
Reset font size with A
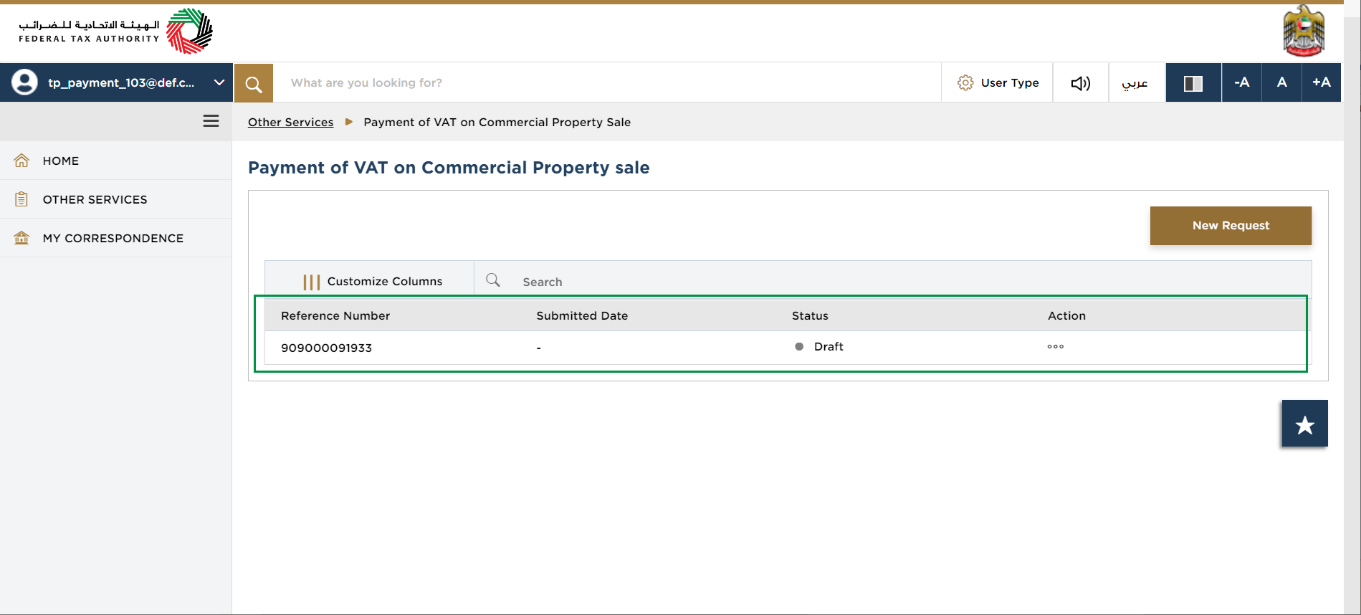[x=1281, y=83]
